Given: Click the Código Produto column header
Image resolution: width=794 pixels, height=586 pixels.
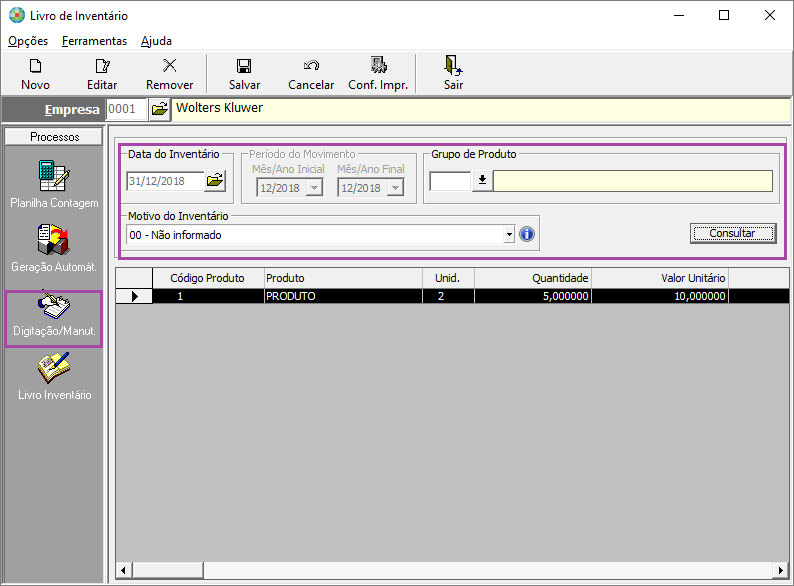Looking at the screenshot, I should (x=208, y=278).
